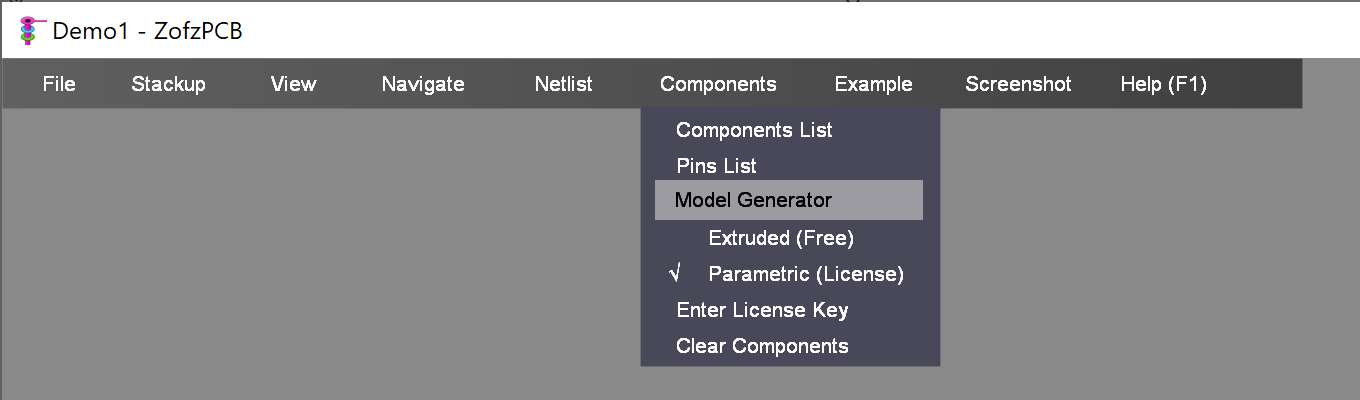The image size is (1360, 400).
Task: Click the empty gray viewport area
Action: click(300, 260)
